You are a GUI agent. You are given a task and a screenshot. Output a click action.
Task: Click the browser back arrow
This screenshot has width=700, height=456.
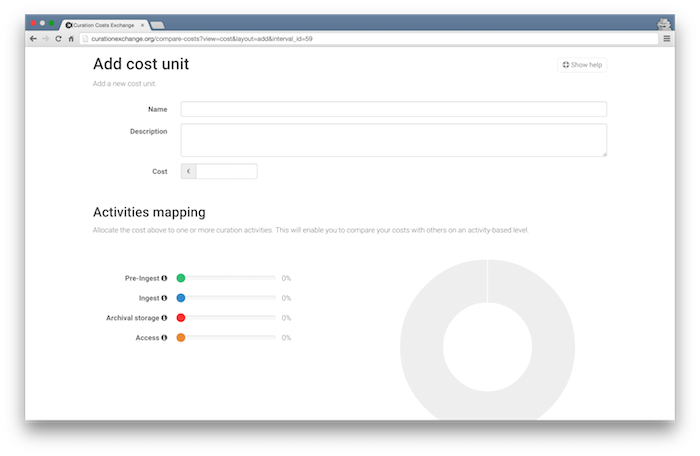click(33, 38)
